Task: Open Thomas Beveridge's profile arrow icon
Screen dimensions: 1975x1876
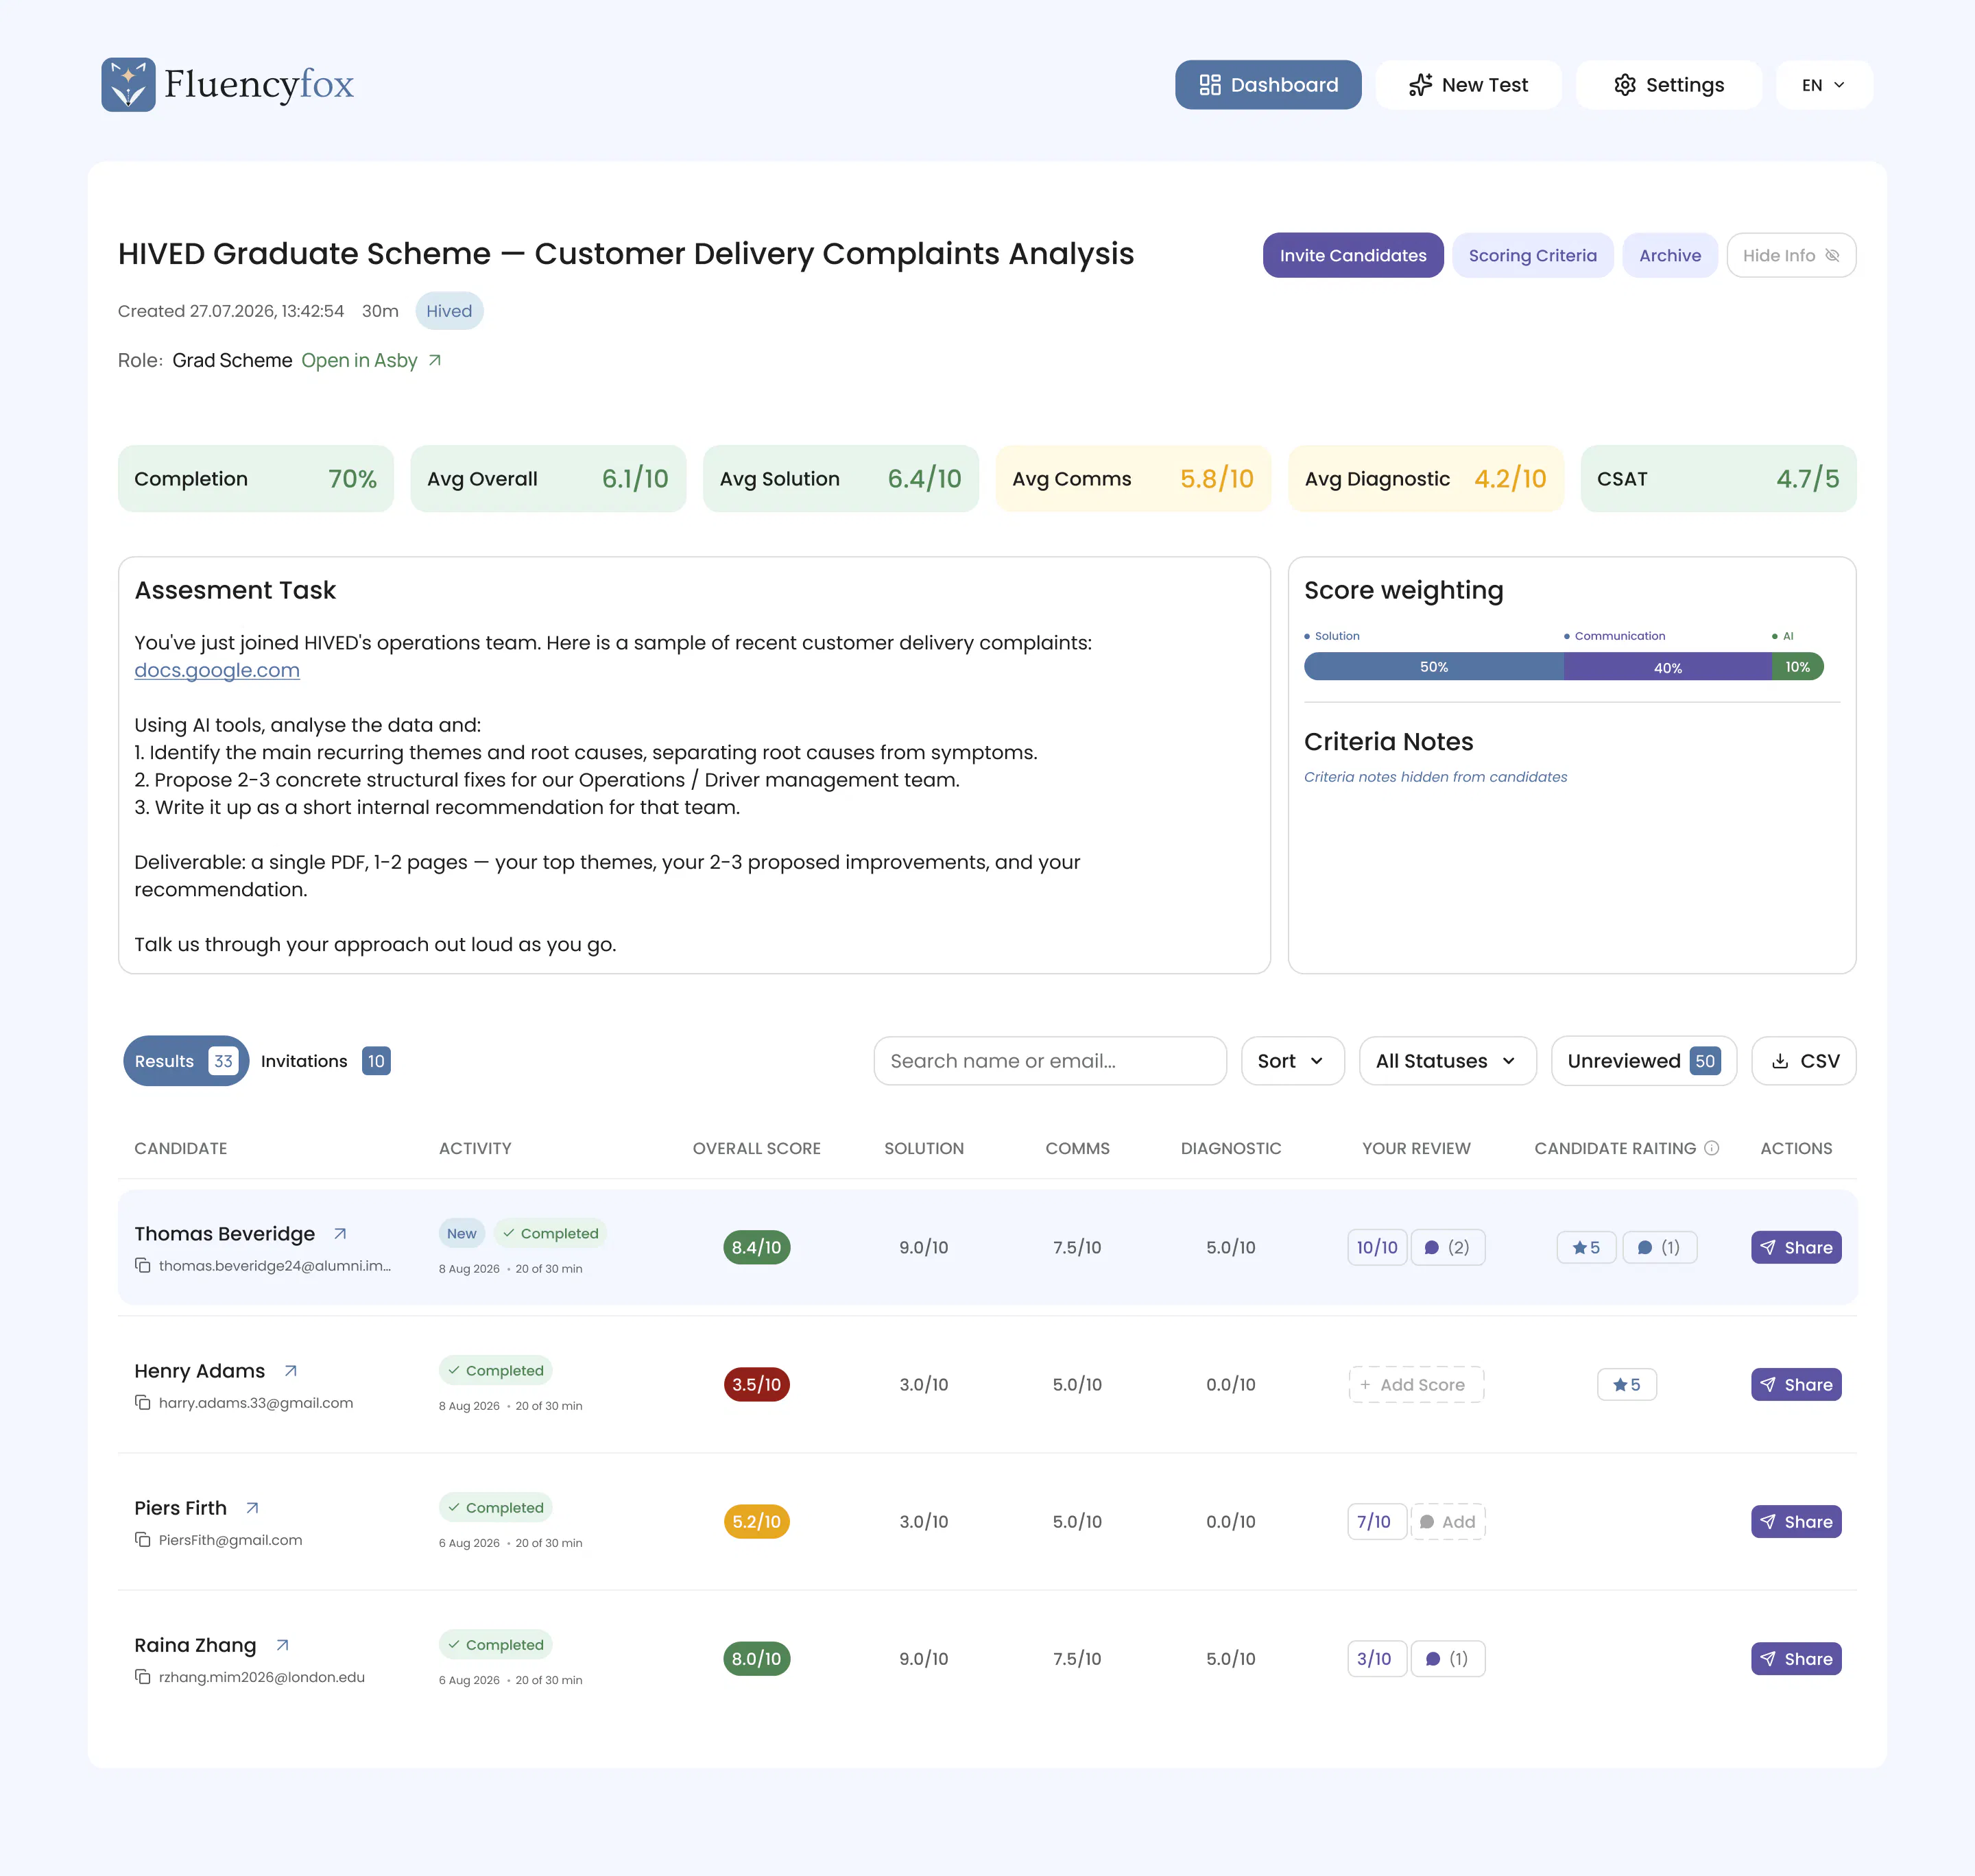Action: [x=340, y=1234]
